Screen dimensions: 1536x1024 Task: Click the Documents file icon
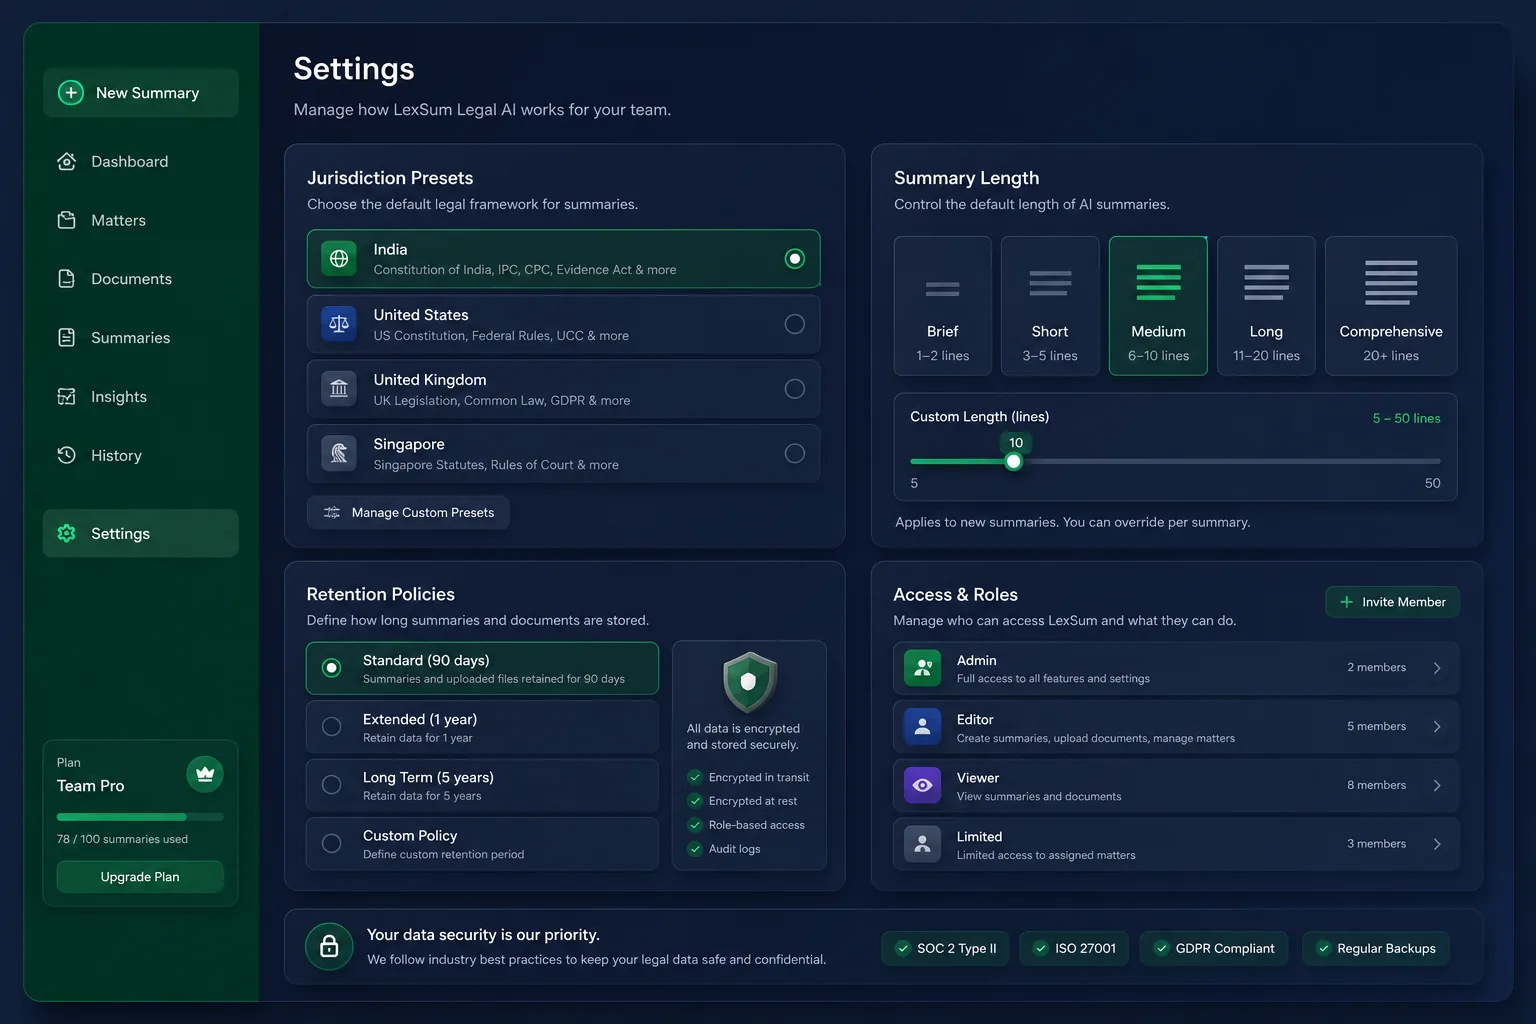point(67,279)
